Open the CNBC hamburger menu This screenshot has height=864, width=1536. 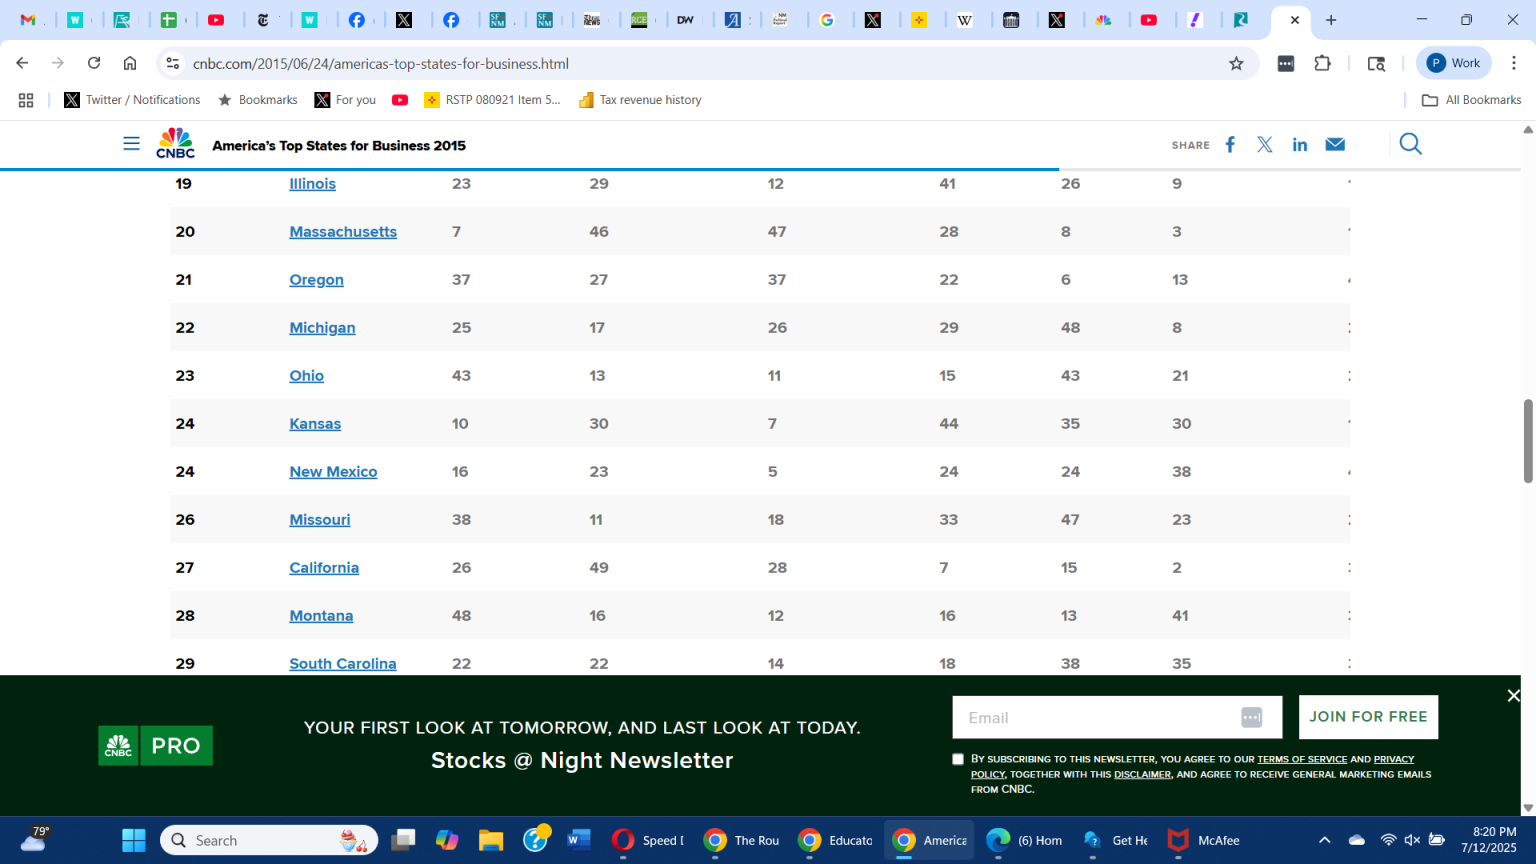(x=131, y=144)
